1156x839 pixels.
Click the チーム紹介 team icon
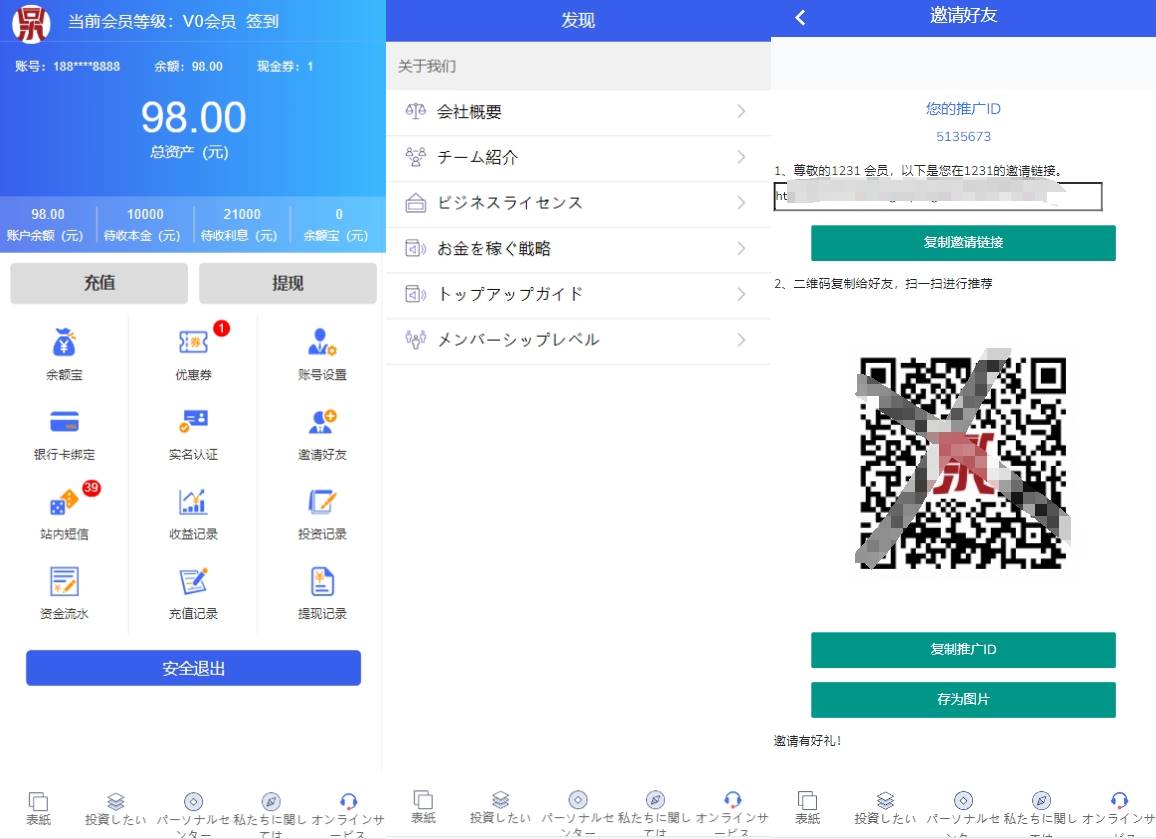pyautogui.click(x=416, y=157)
